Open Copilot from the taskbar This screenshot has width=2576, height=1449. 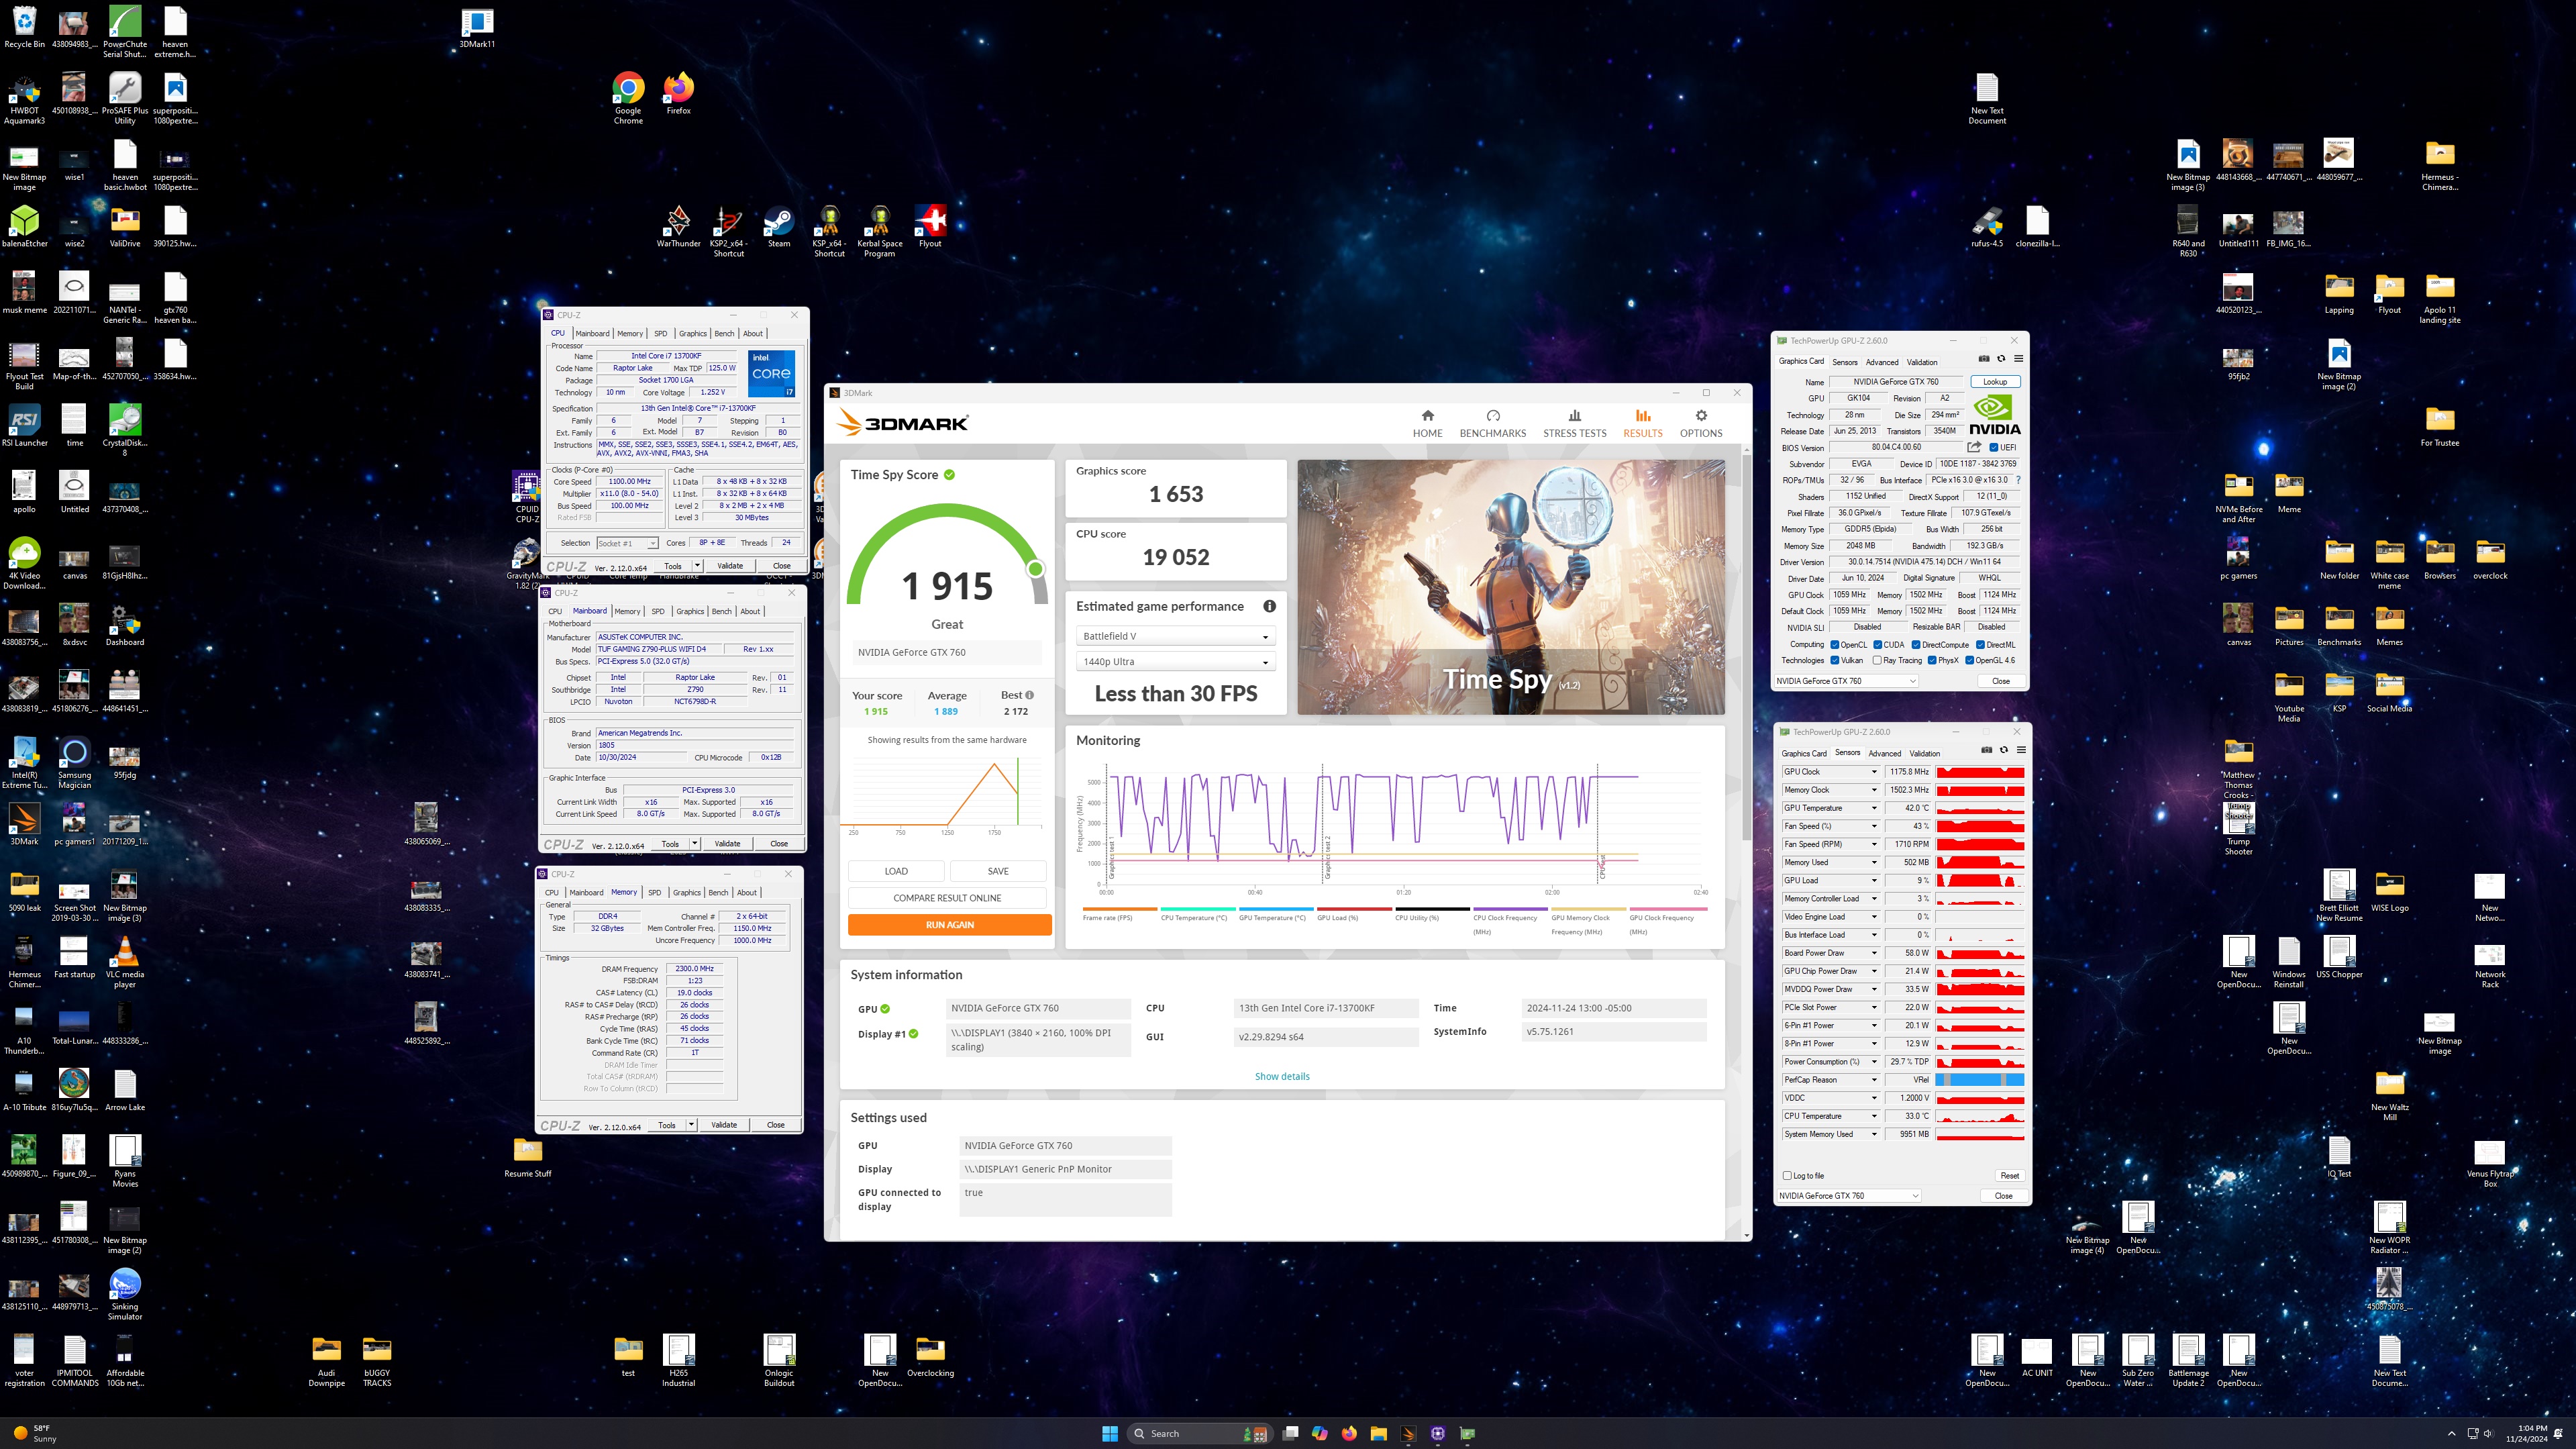tap(1320, 1433)
